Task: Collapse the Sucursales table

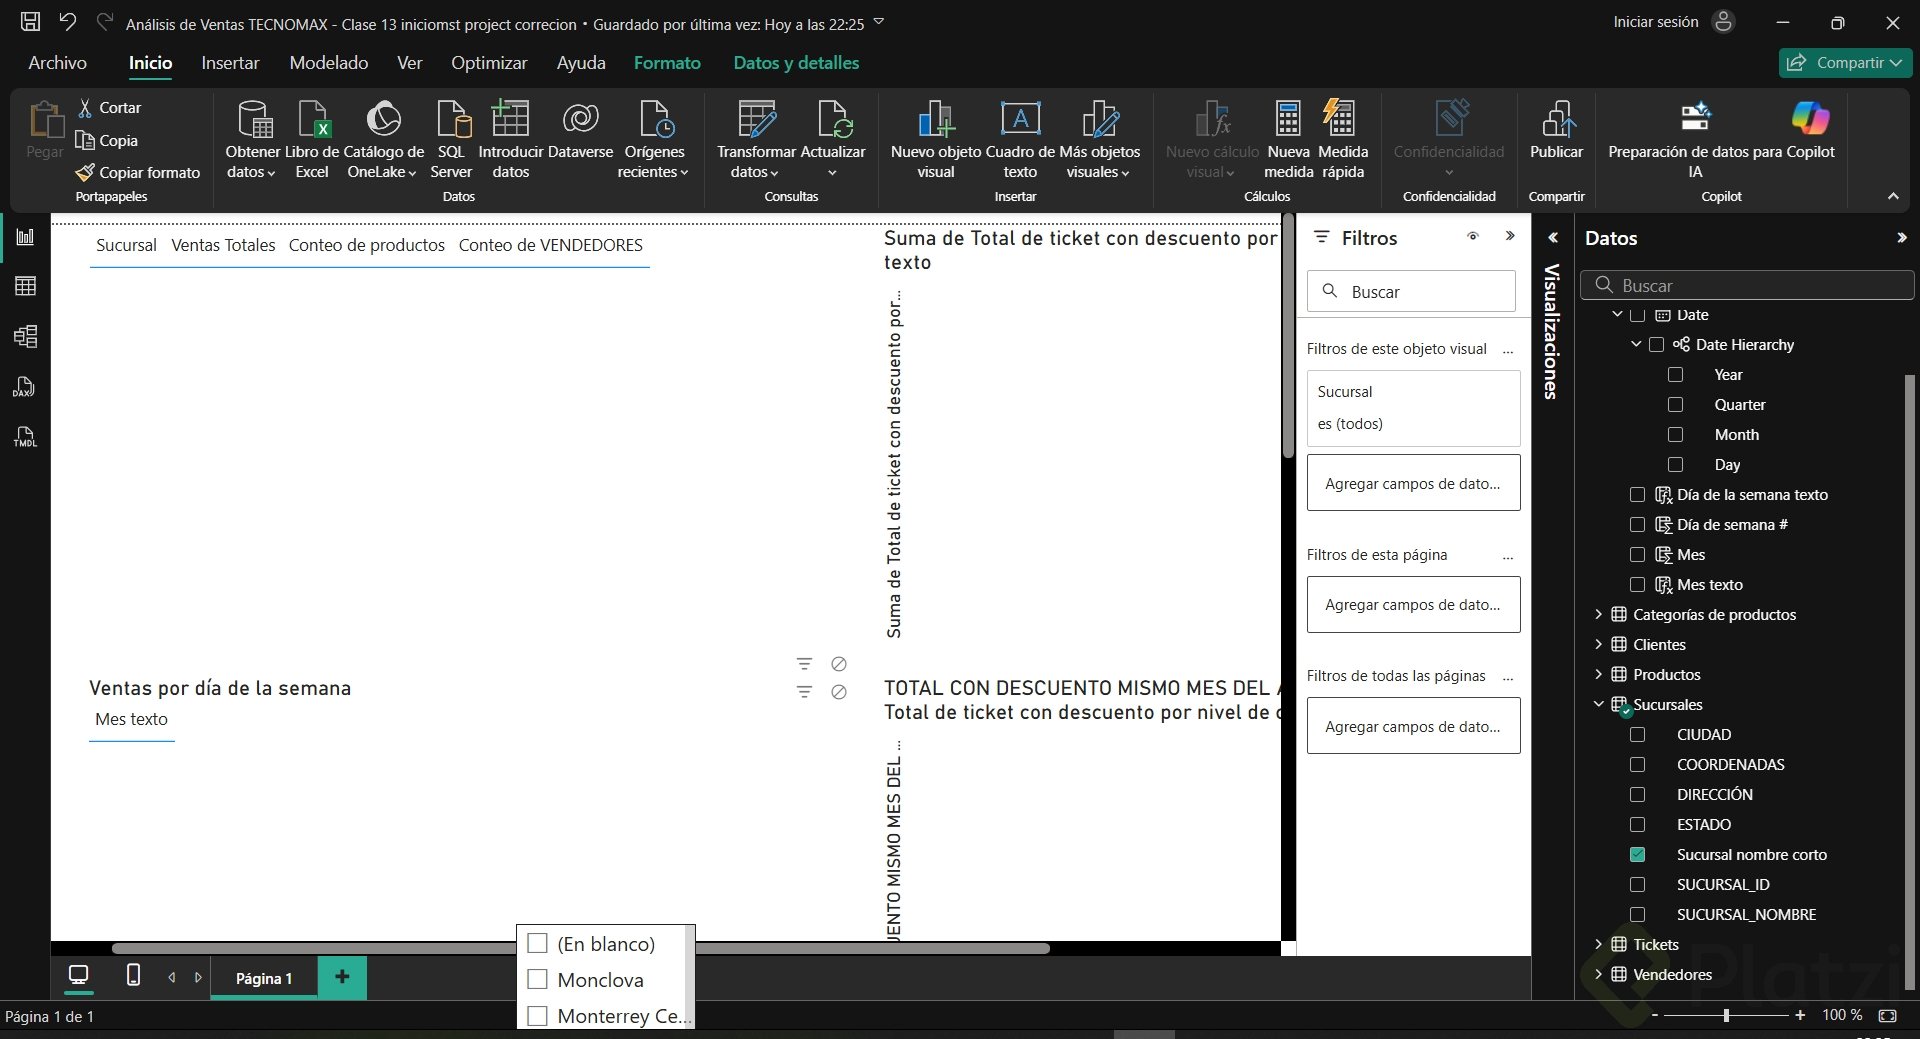Action: pyautogui.click(x=1598, y=705)
